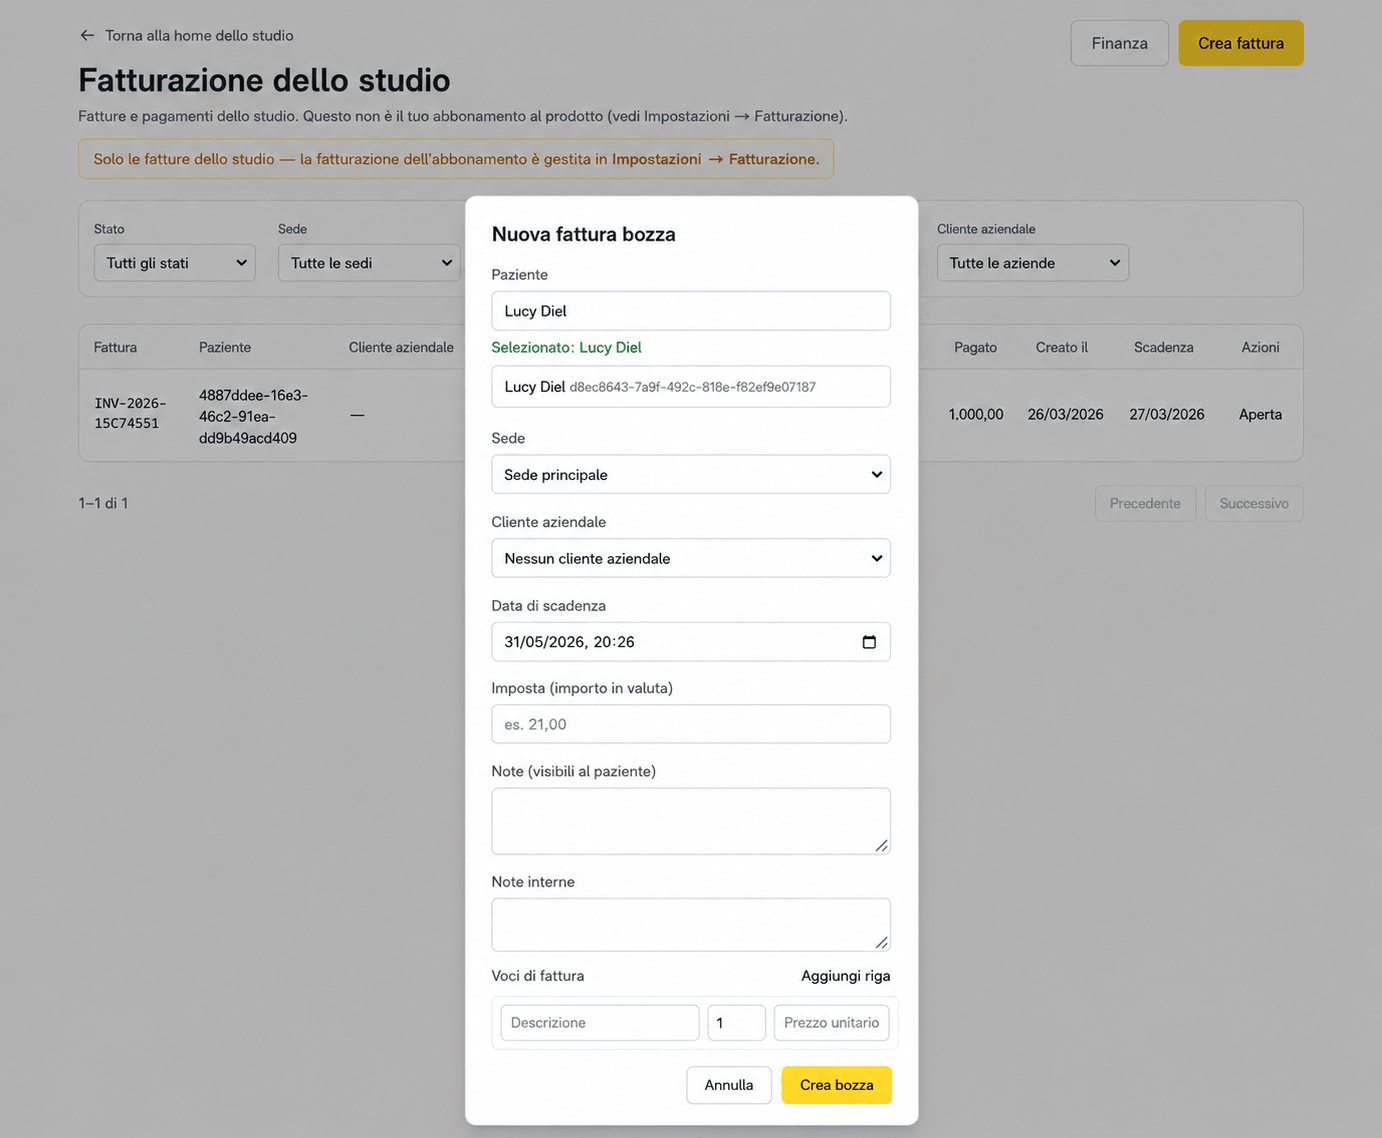Click the Crea bozza button

(x=836, y=1085)
